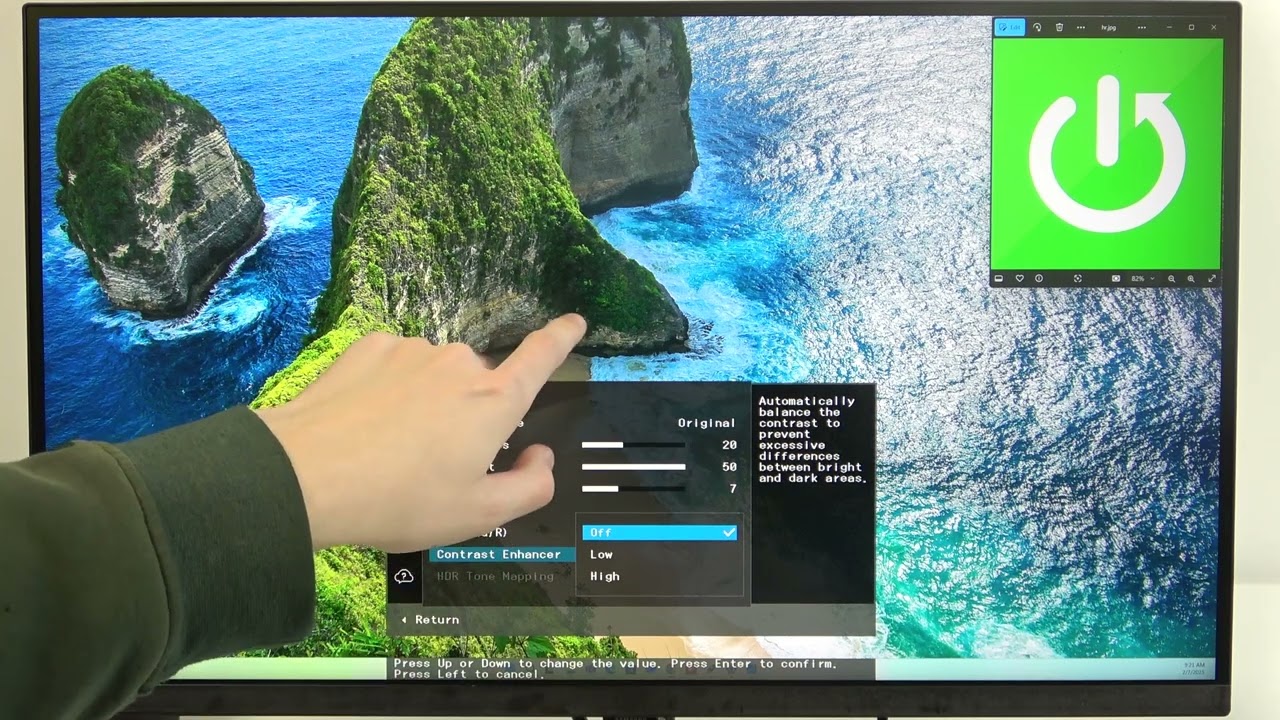Viewport: 1280px width, 720px height.
Task: Minimize the Photos window
Action: click(1169, 27)
